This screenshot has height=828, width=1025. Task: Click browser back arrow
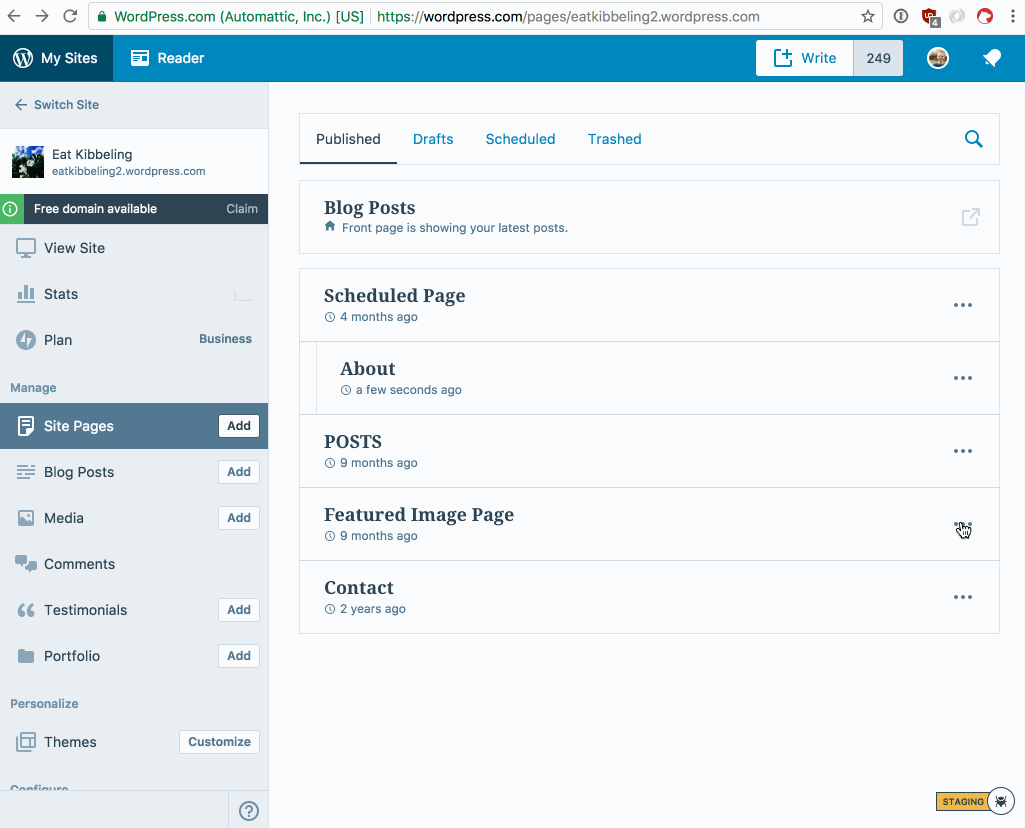[x=14, y=16]
